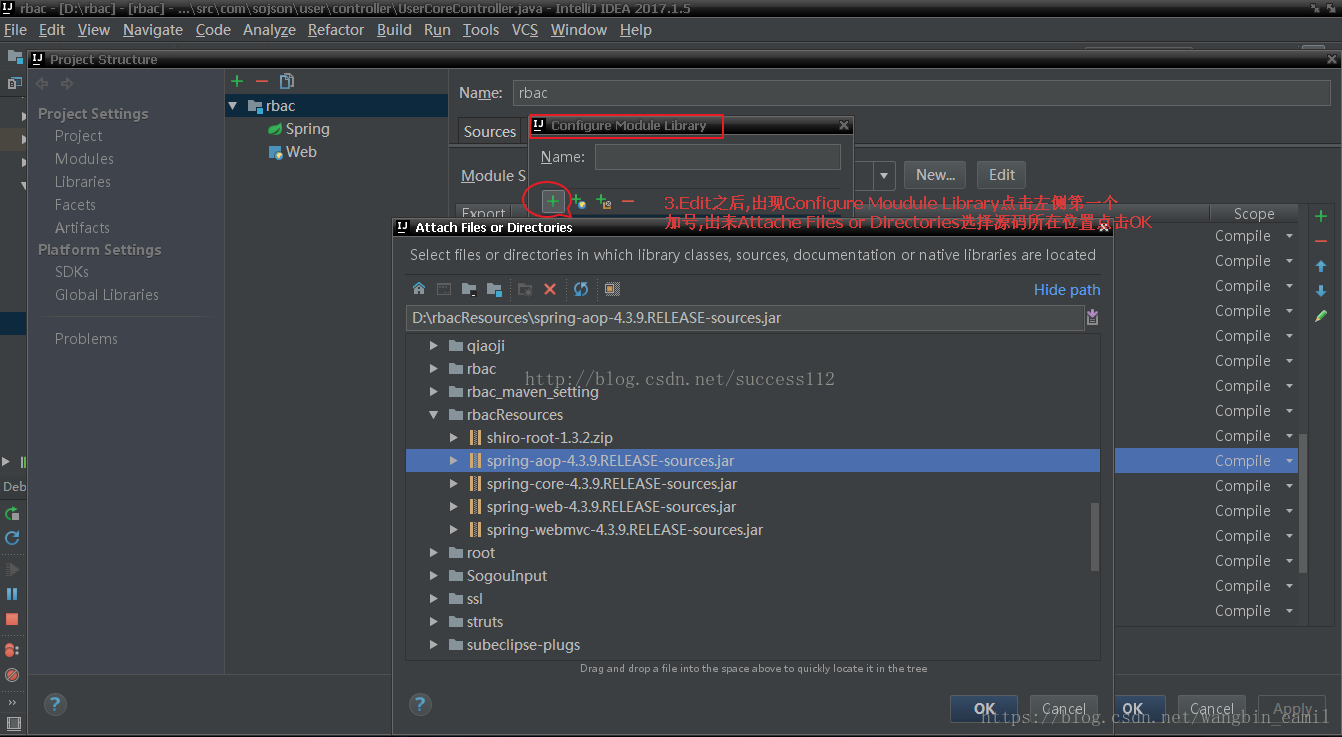
Task: Select Libraries under Project Settings
Action: pos(83,182)
